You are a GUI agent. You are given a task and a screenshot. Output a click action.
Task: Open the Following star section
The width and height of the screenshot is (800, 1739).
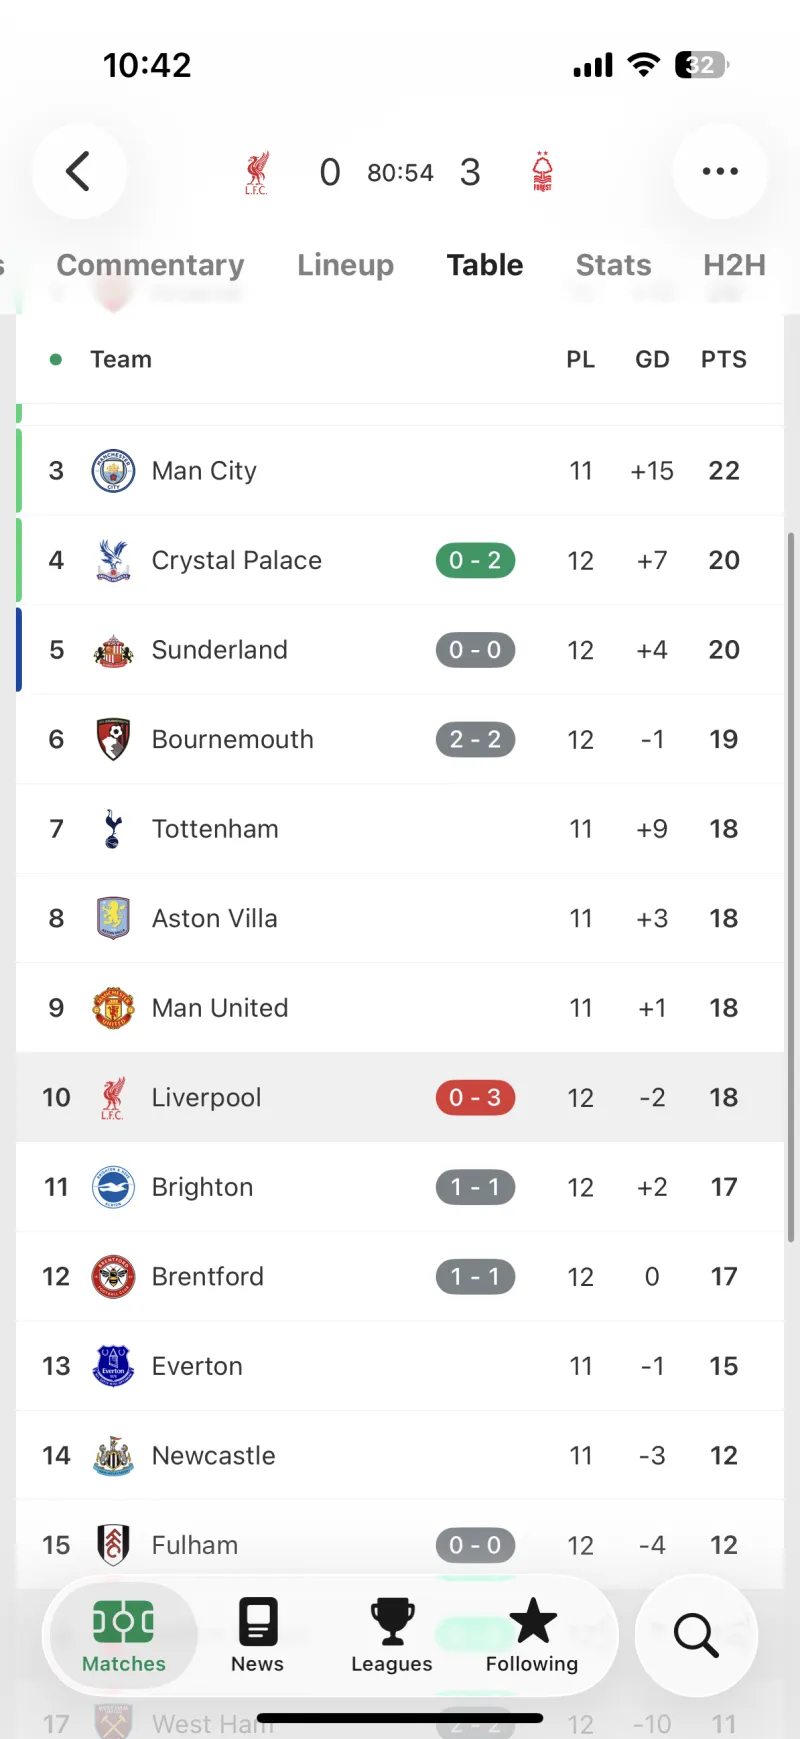532,1636
